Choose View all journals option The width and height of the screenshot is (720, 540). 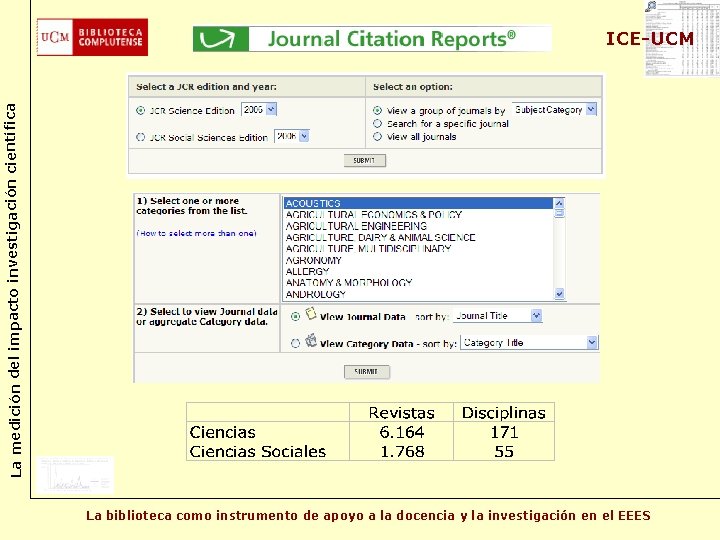pos(377,136)
